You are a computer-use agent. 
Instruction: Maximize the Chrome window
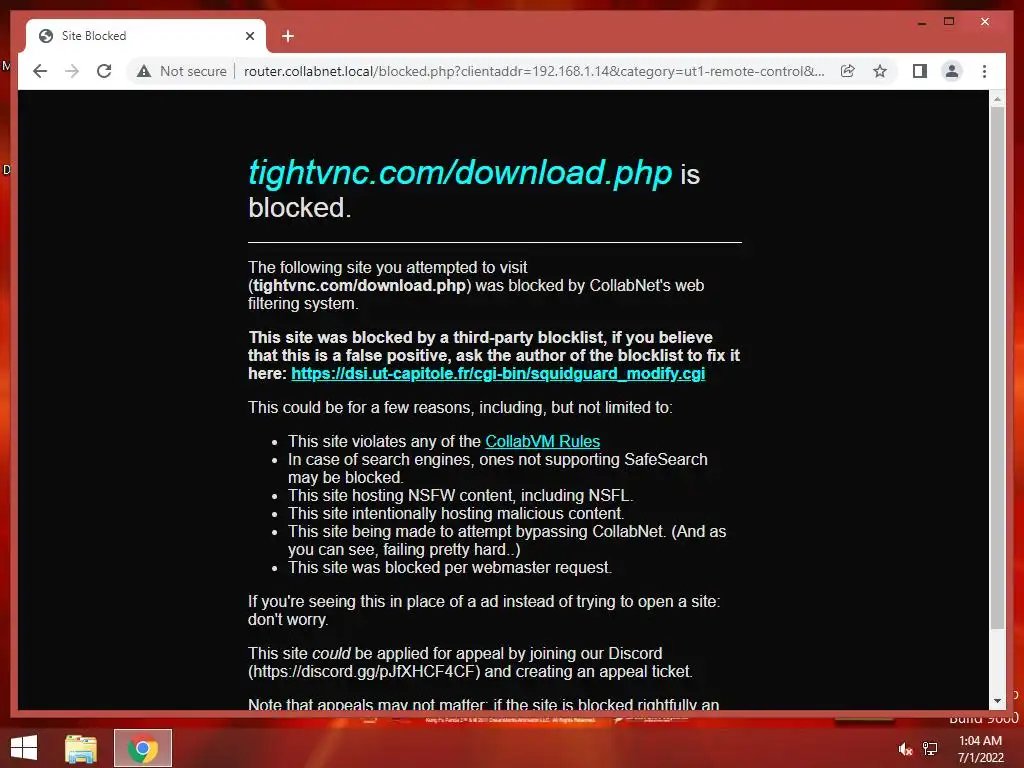949,22
